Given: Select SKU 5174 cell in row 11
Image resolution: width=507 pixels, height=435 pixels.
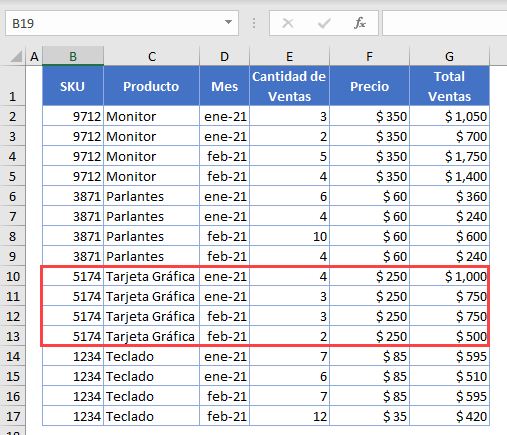Looking at the screenshot, I should 73,296.
